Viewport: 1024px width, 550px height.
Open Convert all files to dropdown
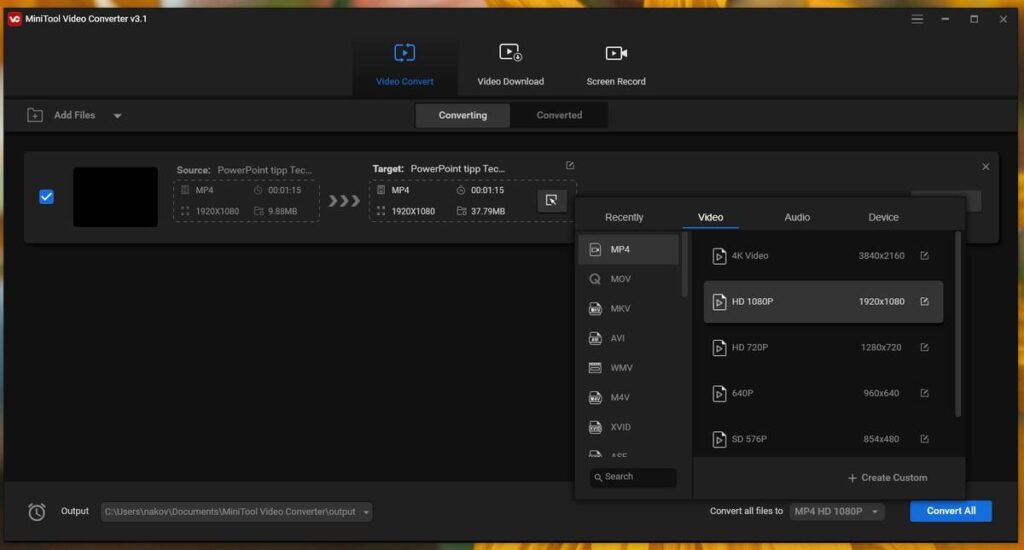(x=837, y=511)
